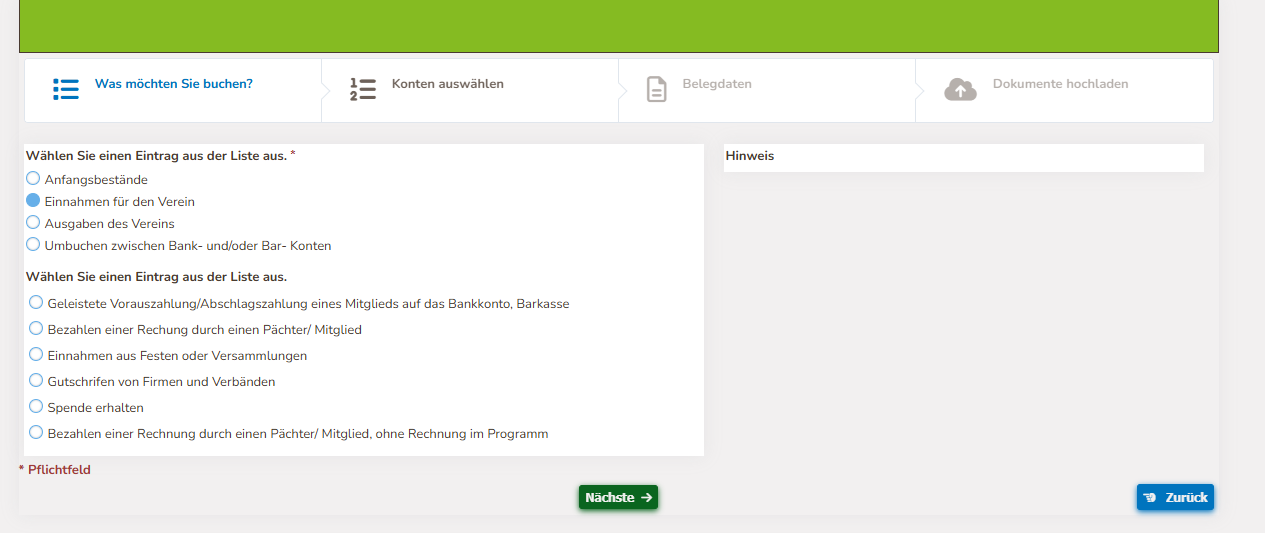Click the blue 'Zurück' button
The width and height of the screenshot is (1265, 533).
1175,497
